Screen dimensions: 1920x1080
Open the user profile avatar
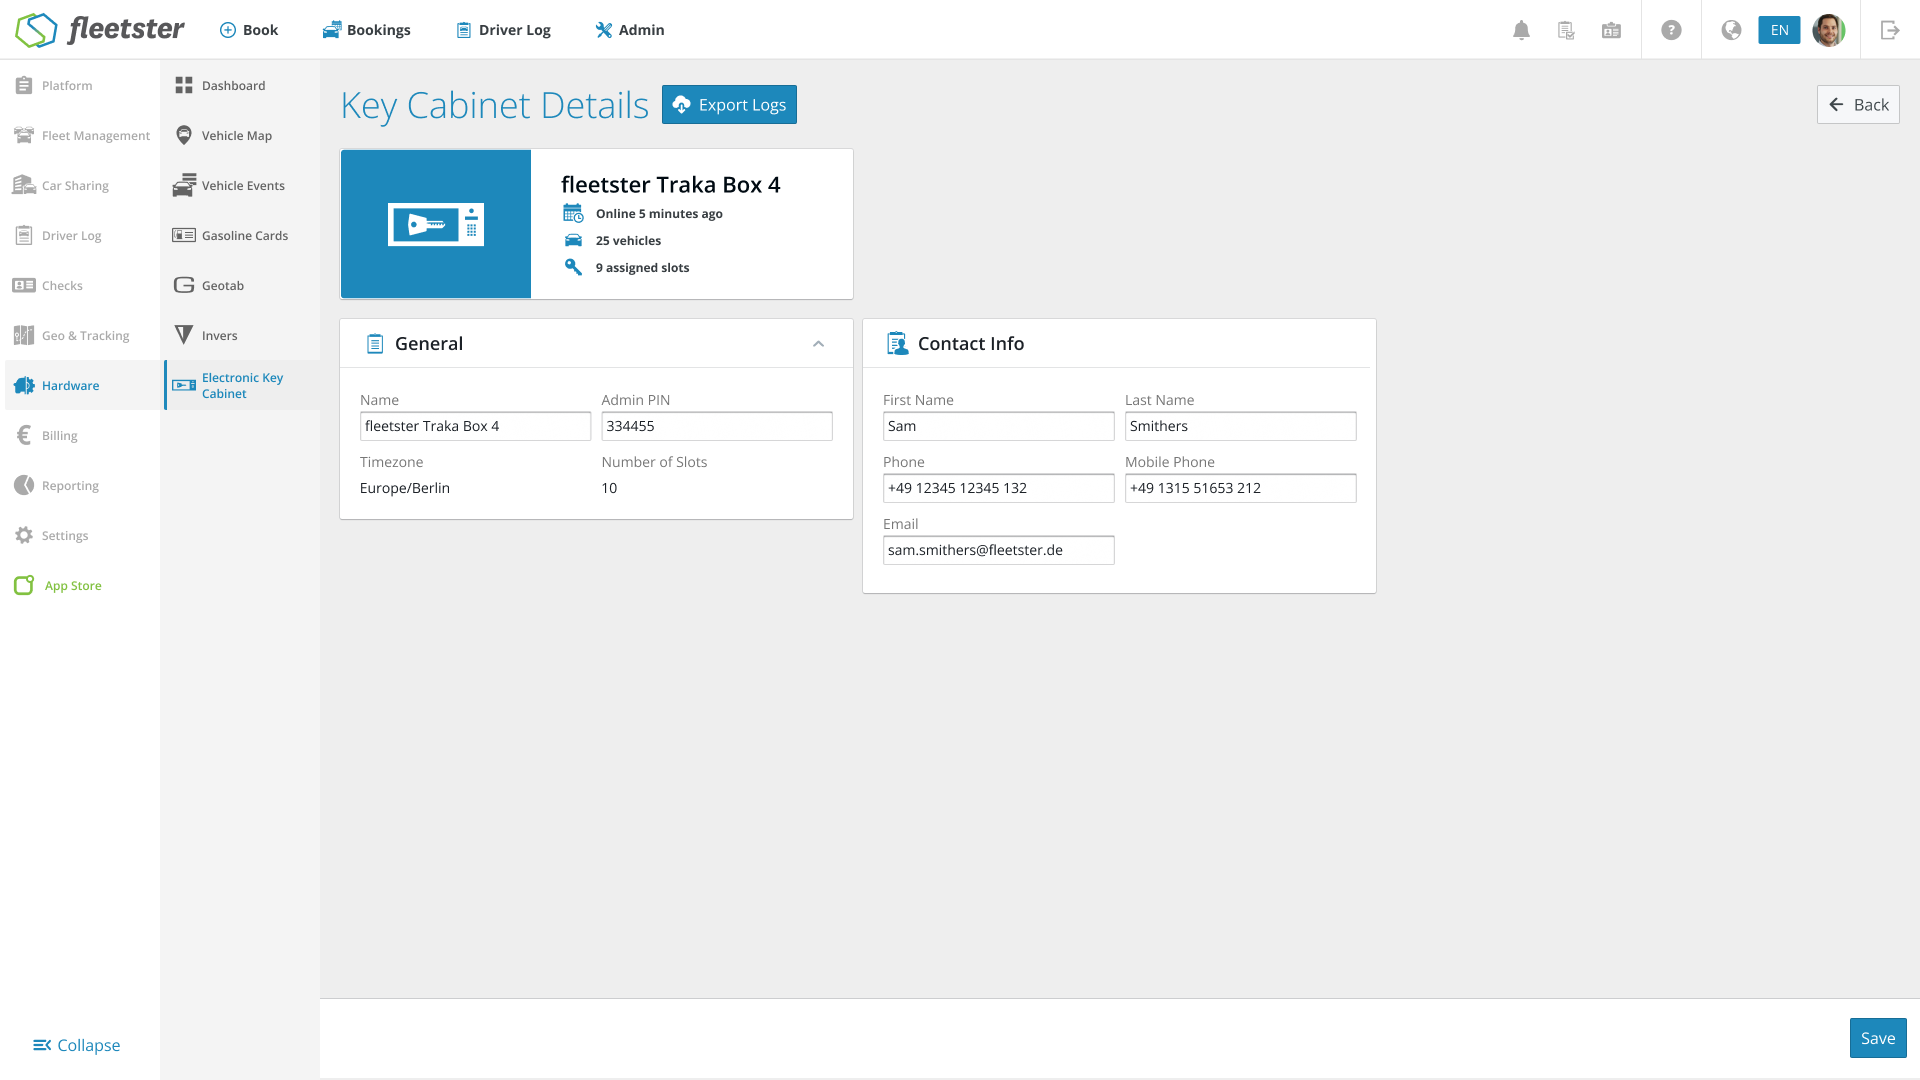click(x=1828, y=30)
